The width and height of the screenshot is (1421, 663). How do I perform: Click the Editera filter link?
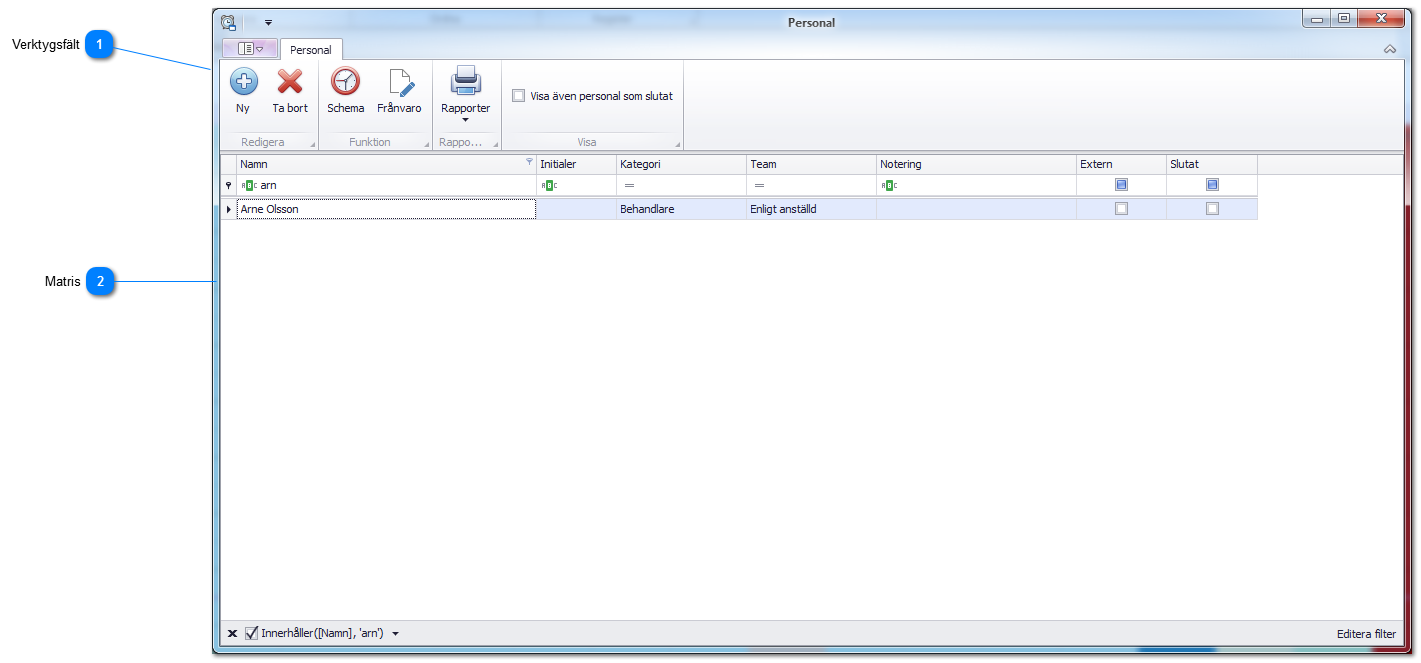click(x=1365, y=634)
